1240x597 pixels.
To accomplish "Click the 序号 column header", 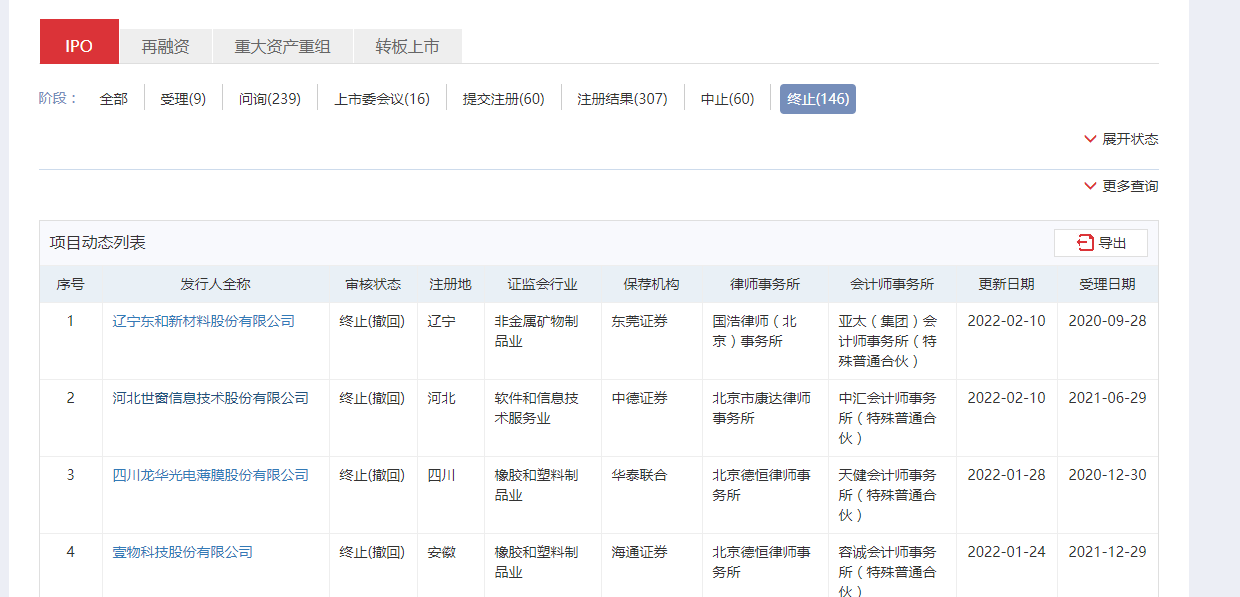I will click(70, 284).
